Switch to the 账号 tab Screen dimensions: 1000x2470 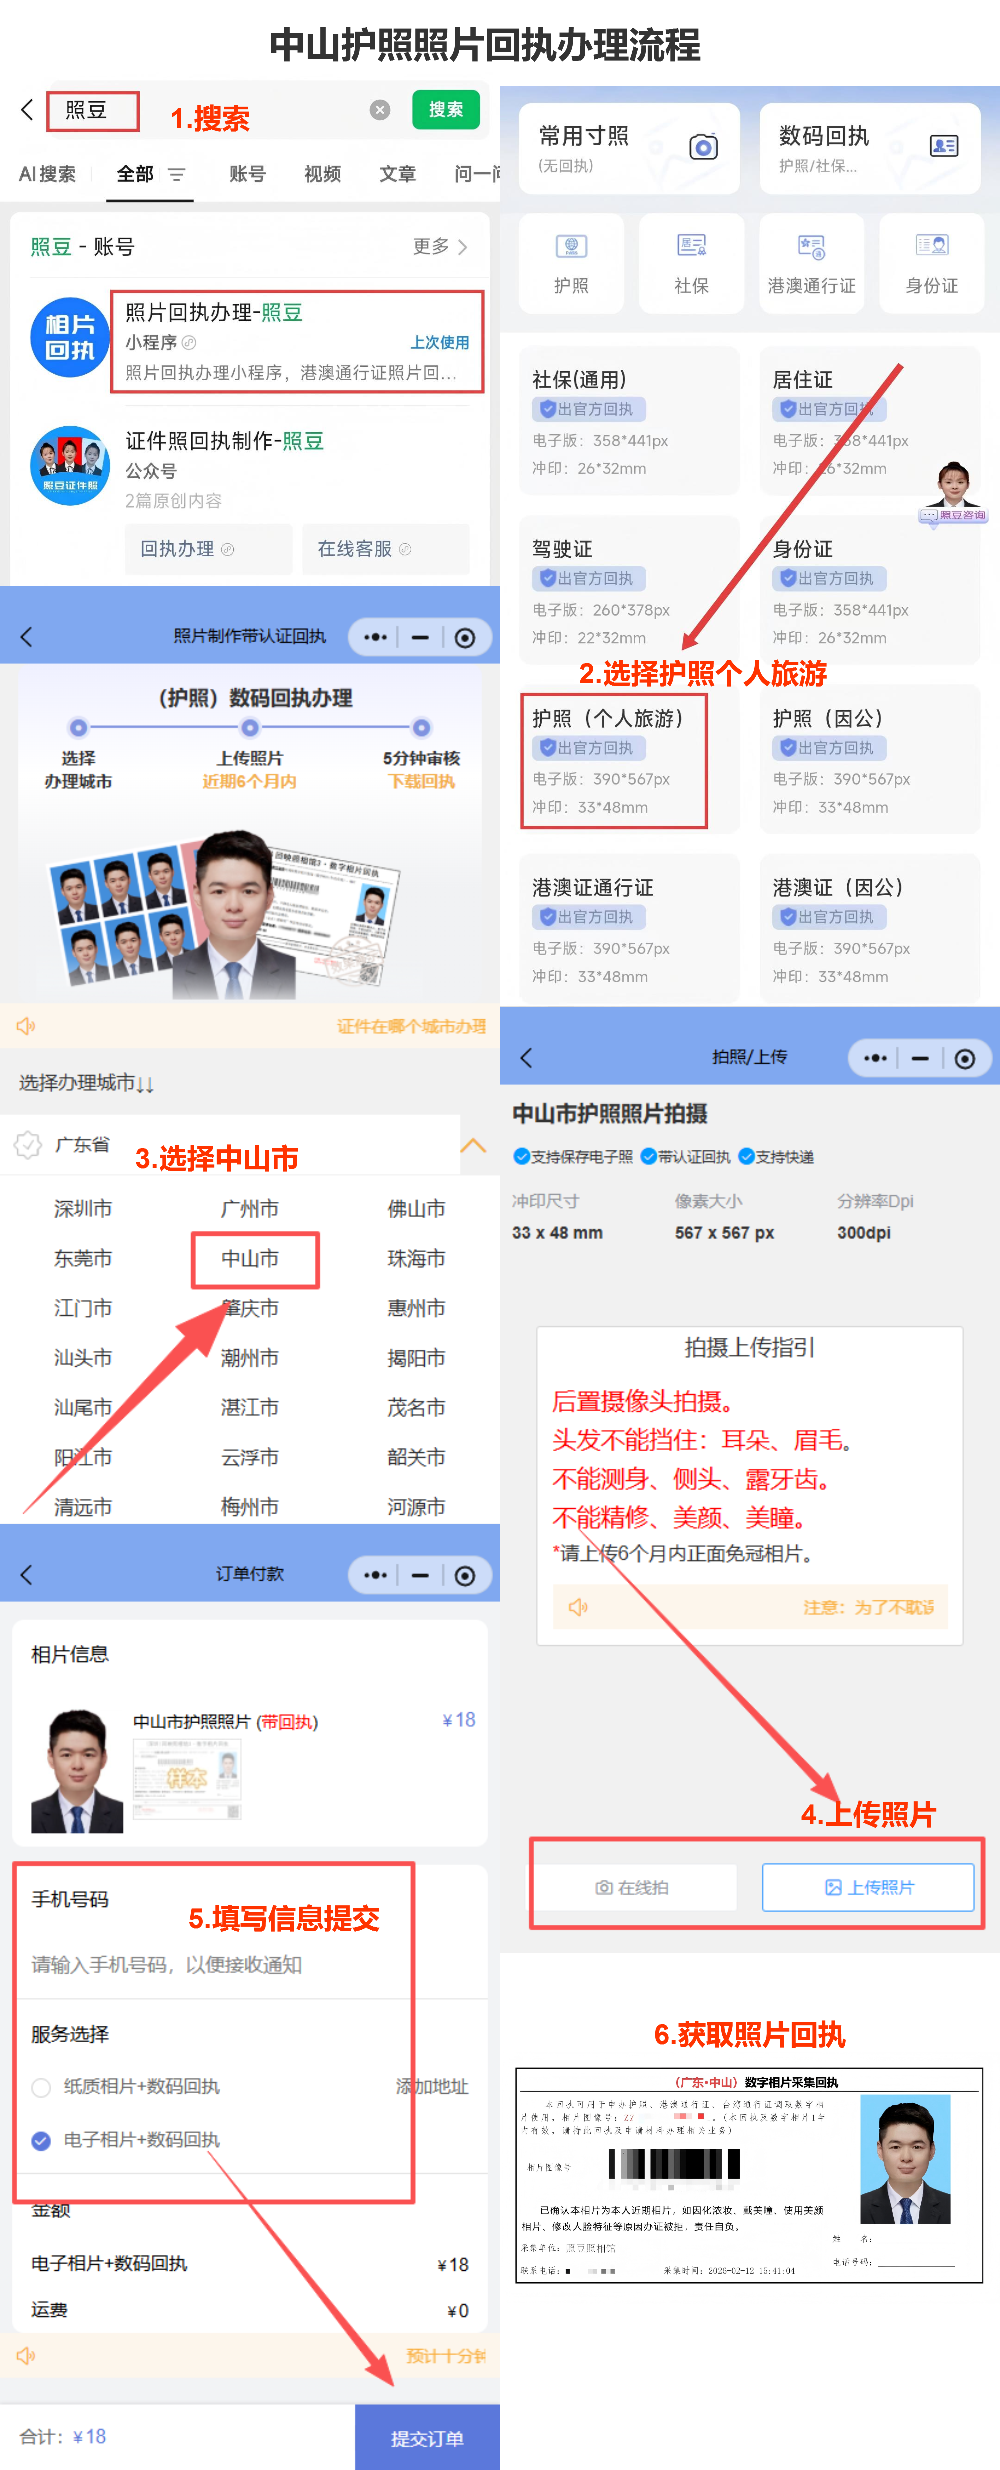click(x=247, y=174)
